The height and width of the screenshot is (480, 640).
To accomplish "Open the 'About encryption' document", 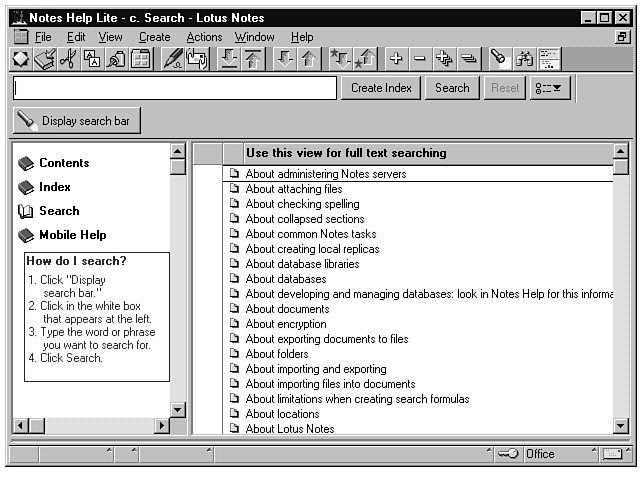I will (286, 324).
